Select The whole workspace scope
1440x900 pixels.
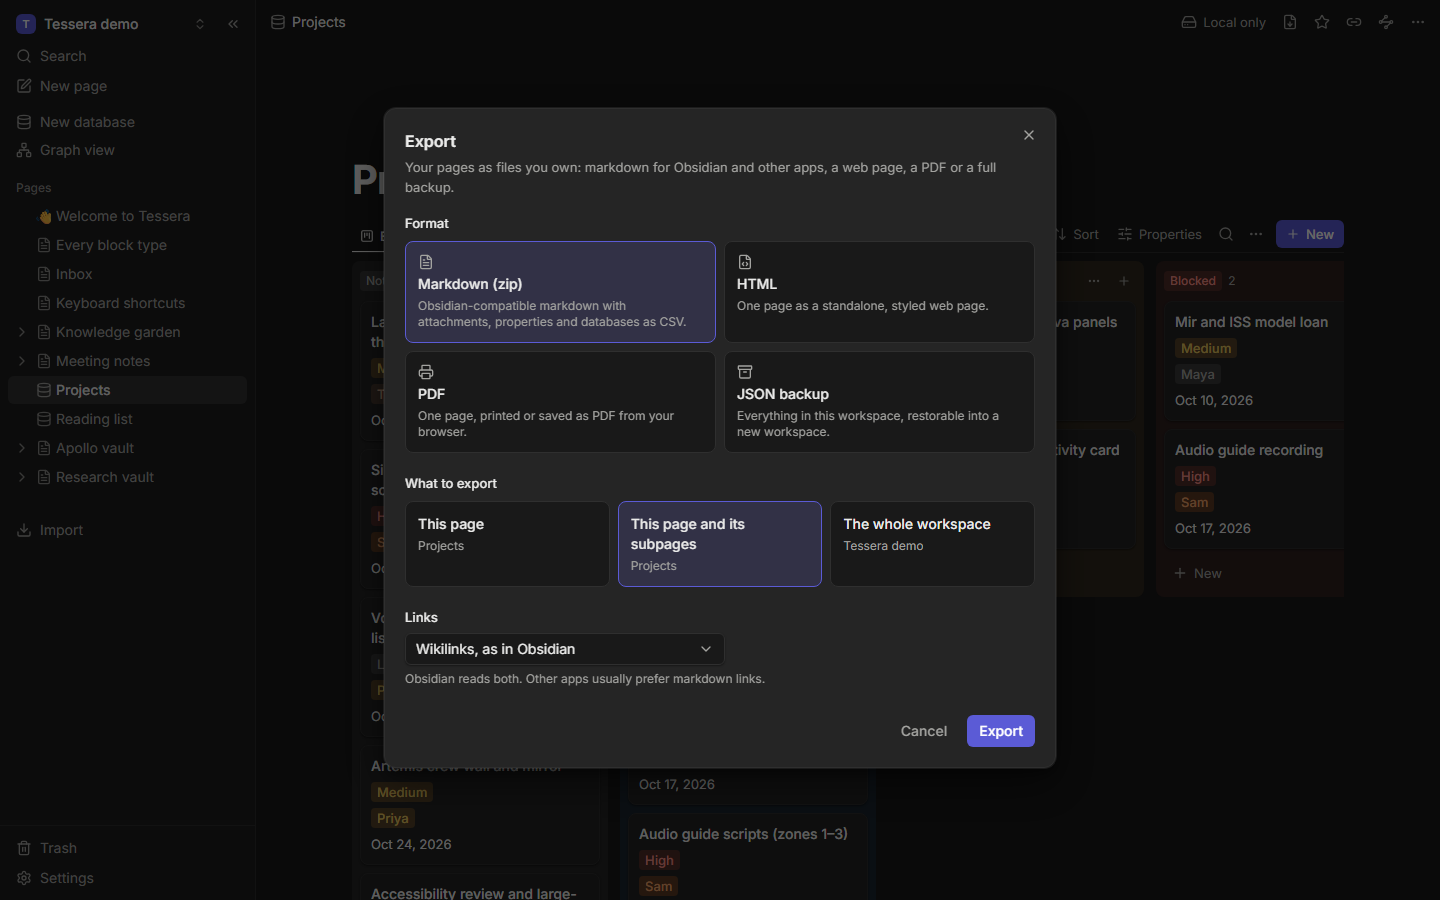point(932,544)
